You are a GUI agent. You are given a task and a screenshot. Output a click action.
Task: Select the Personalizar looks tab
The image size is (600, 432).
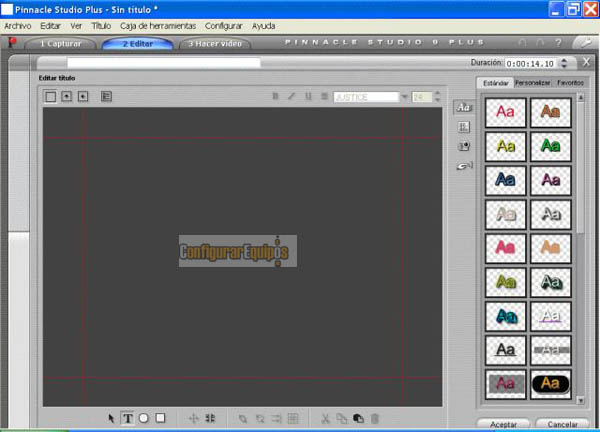coord(532,83)
